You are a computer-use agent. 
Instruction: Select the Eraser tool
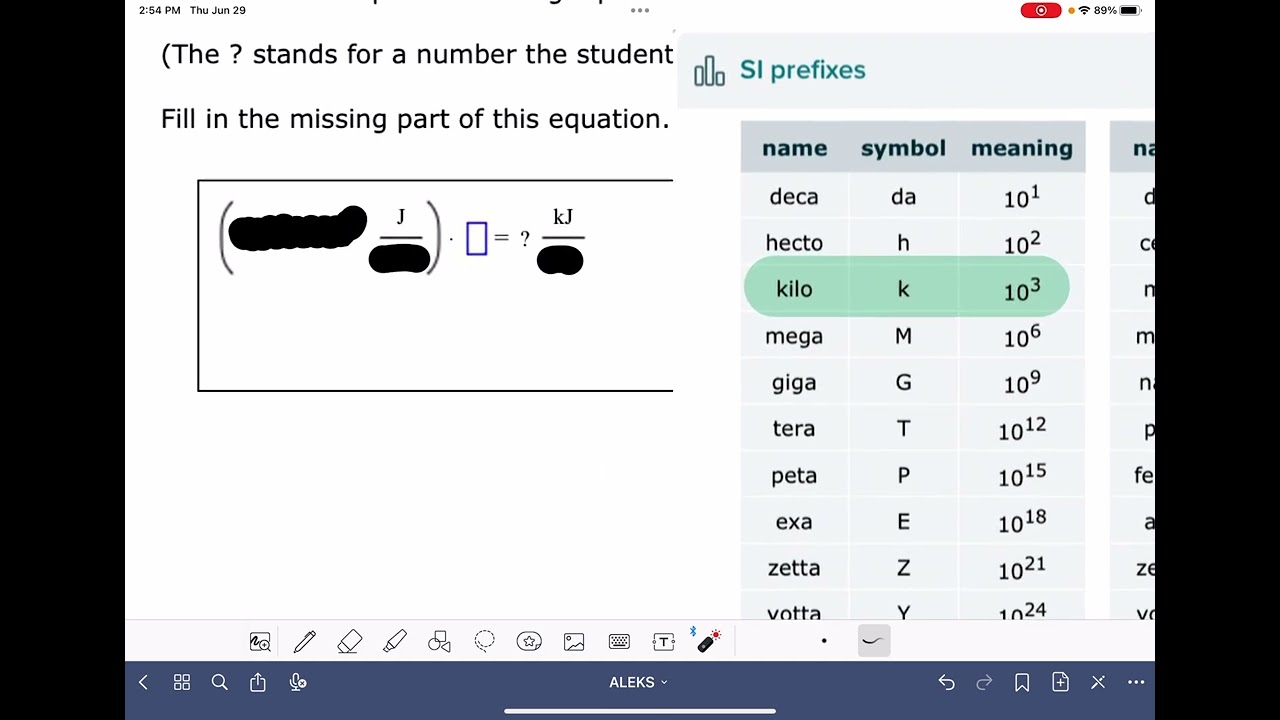[350, 642]
